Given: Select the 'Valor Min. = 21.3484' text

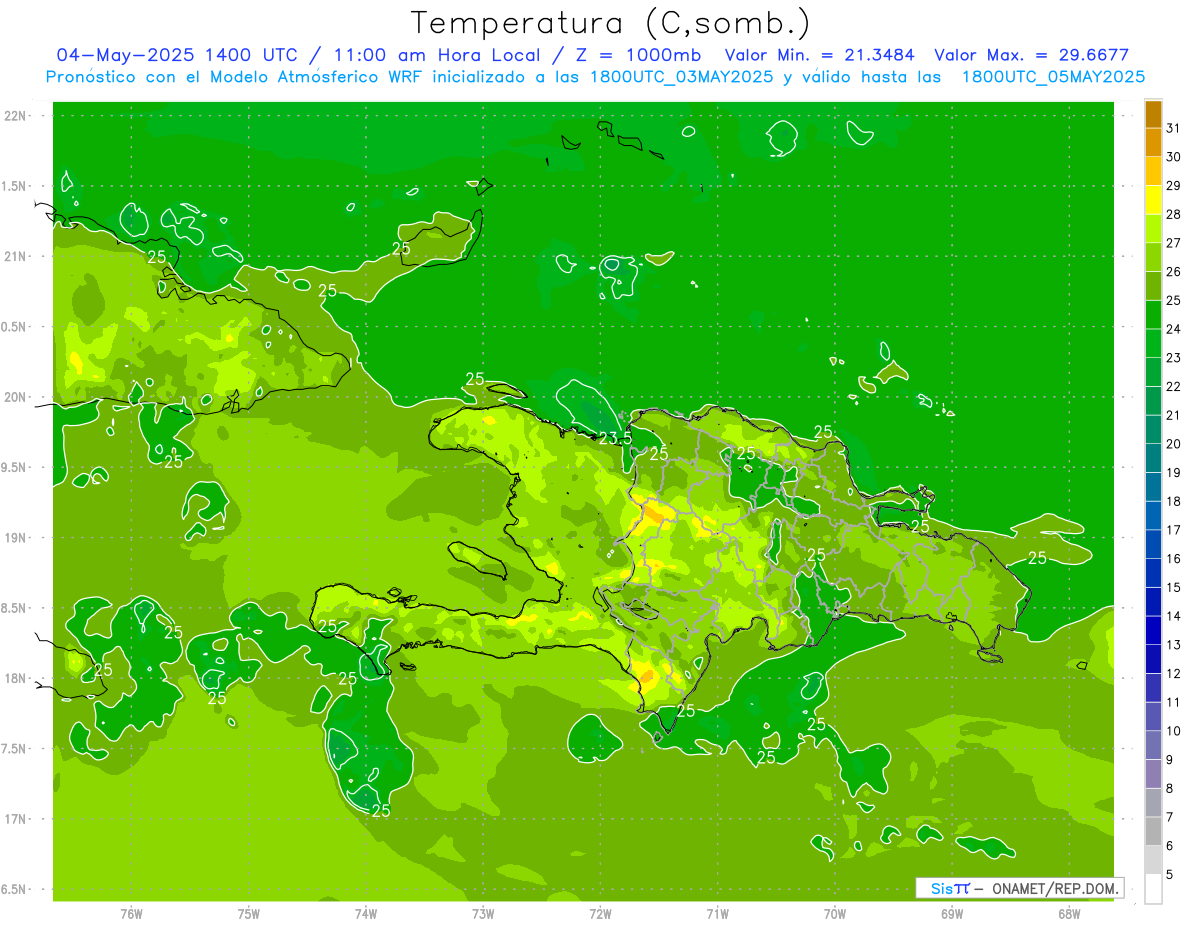Looking at the screenshot, I should tap(819, 55).
